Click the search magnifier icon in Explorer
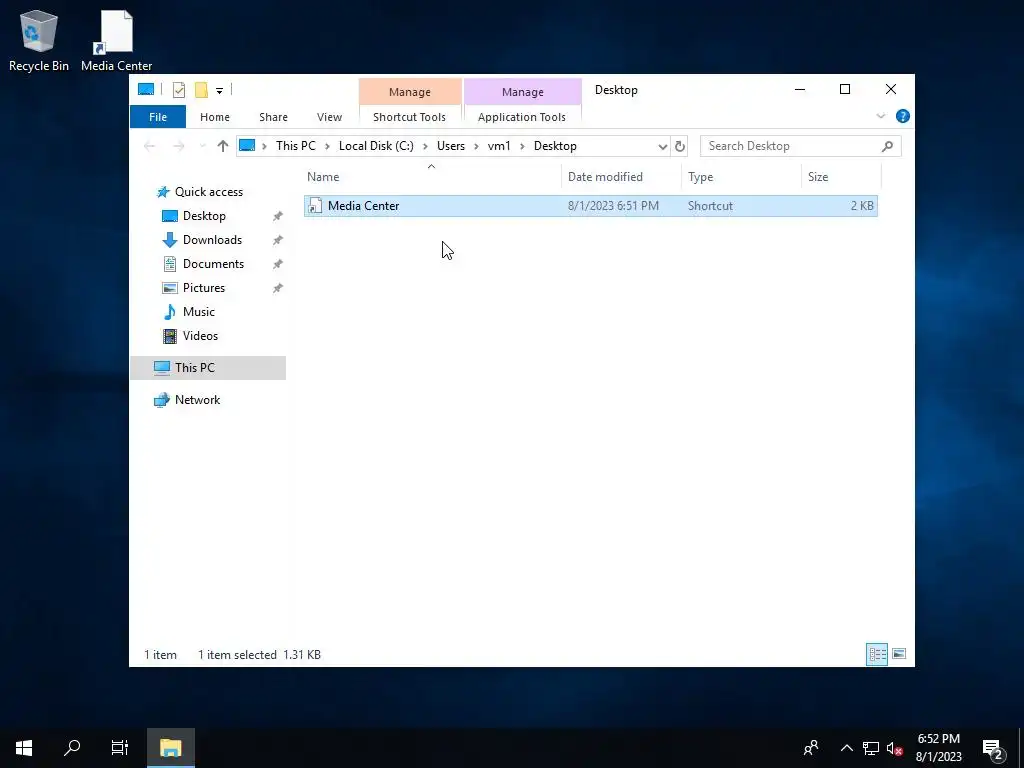This screenshot has width=1024, height=768. tap(887, 146)
